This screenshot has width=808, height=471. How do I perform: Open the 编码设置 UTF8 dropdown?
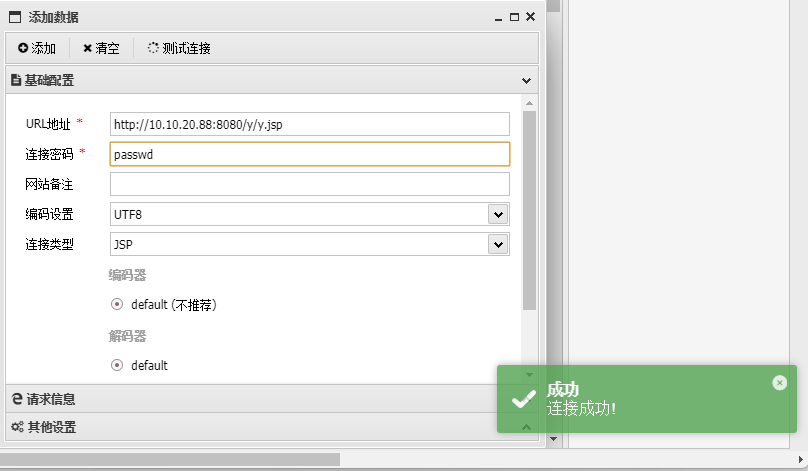(498, 214)
